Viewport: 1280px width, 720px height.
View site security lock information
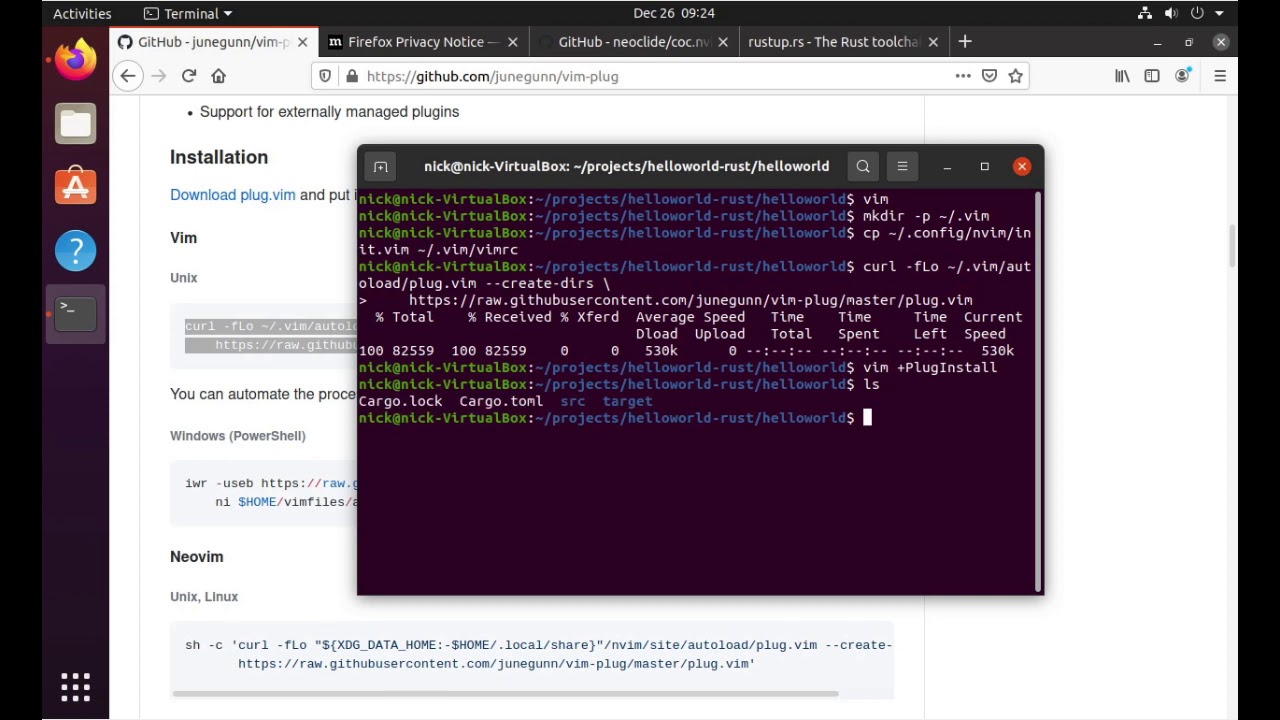click(x=351, y=76)
